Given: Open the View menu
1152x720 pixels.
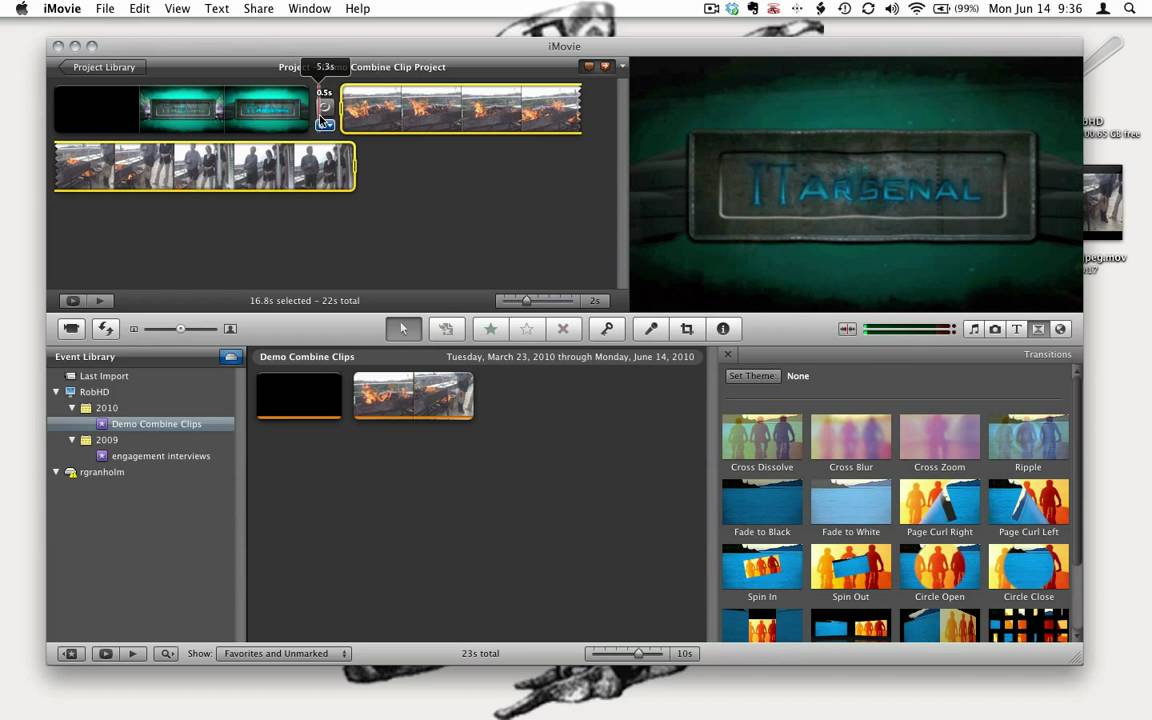Looking at the screenshot, I should click(177, 9).
